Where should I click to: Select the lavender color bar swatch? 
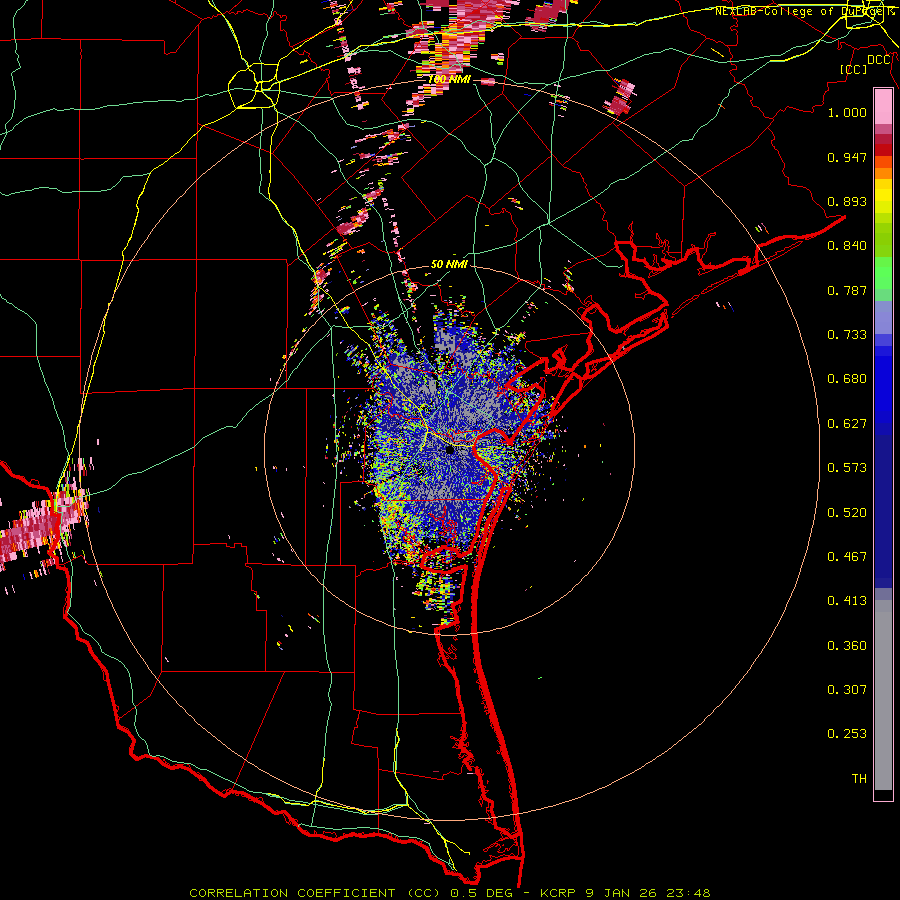pyautogui.click(x=883, y=317)
